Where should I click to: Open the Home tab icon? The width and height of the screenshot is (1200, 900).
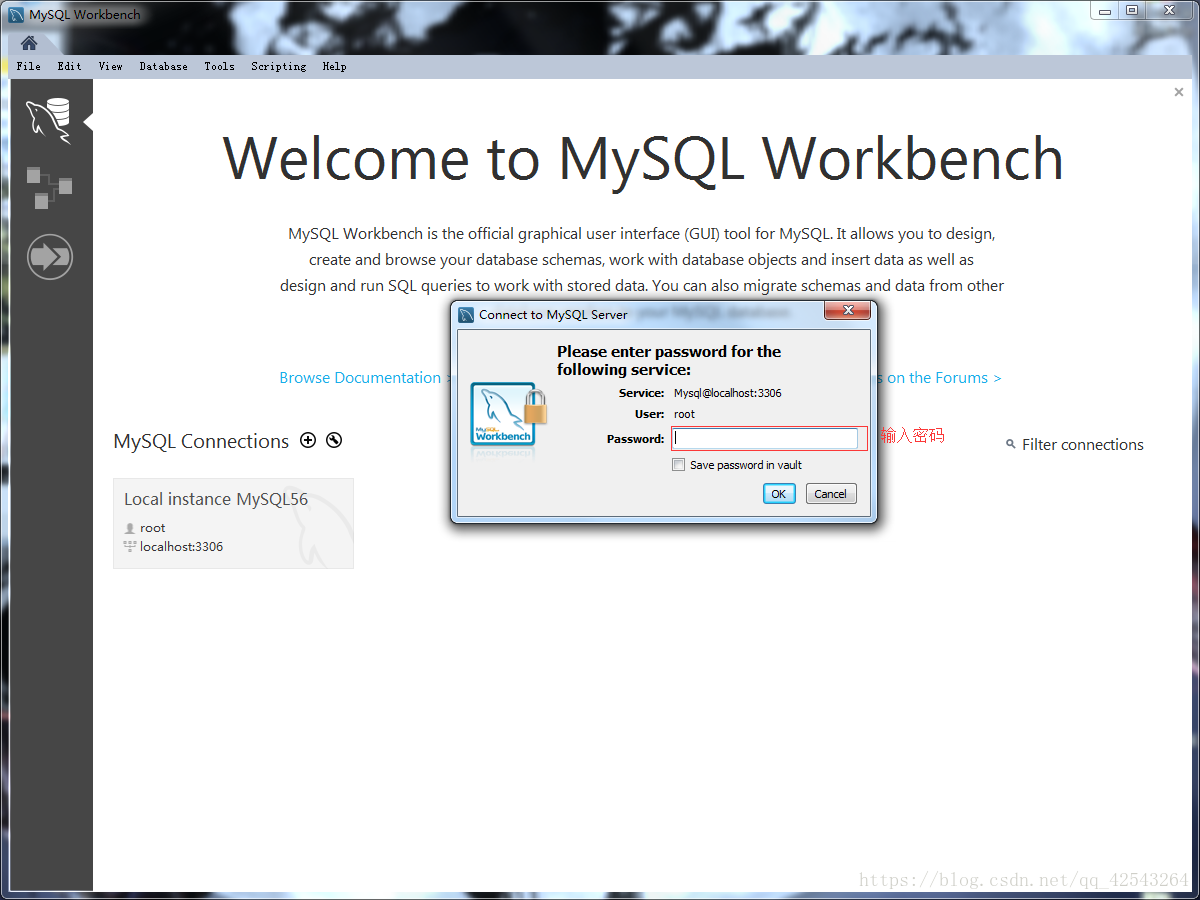tap(29, 43)
